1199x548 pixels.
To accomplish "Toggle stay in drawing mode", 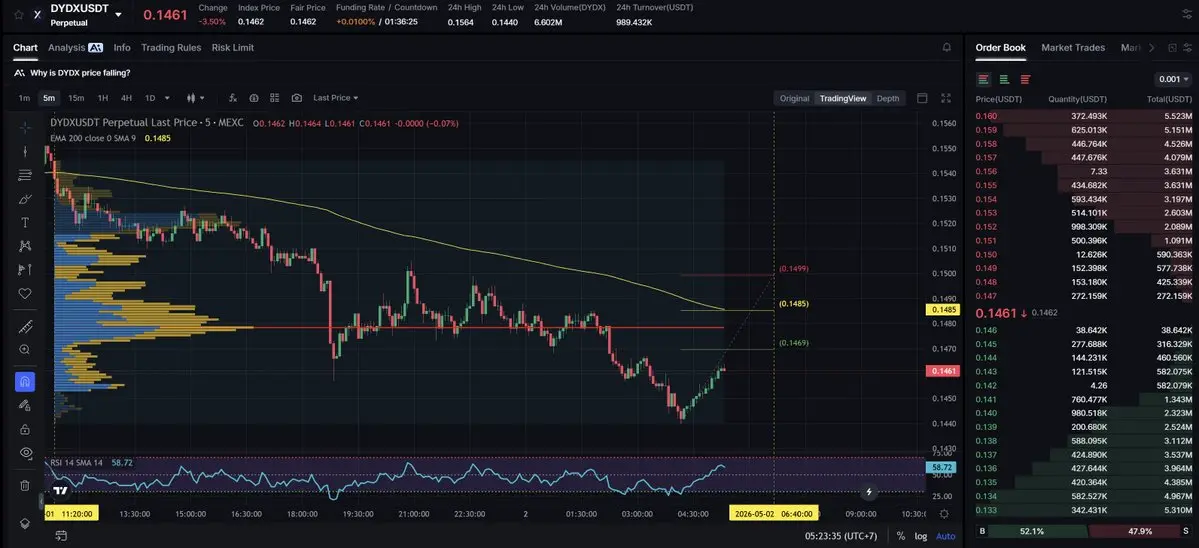I will pos(24,405).
